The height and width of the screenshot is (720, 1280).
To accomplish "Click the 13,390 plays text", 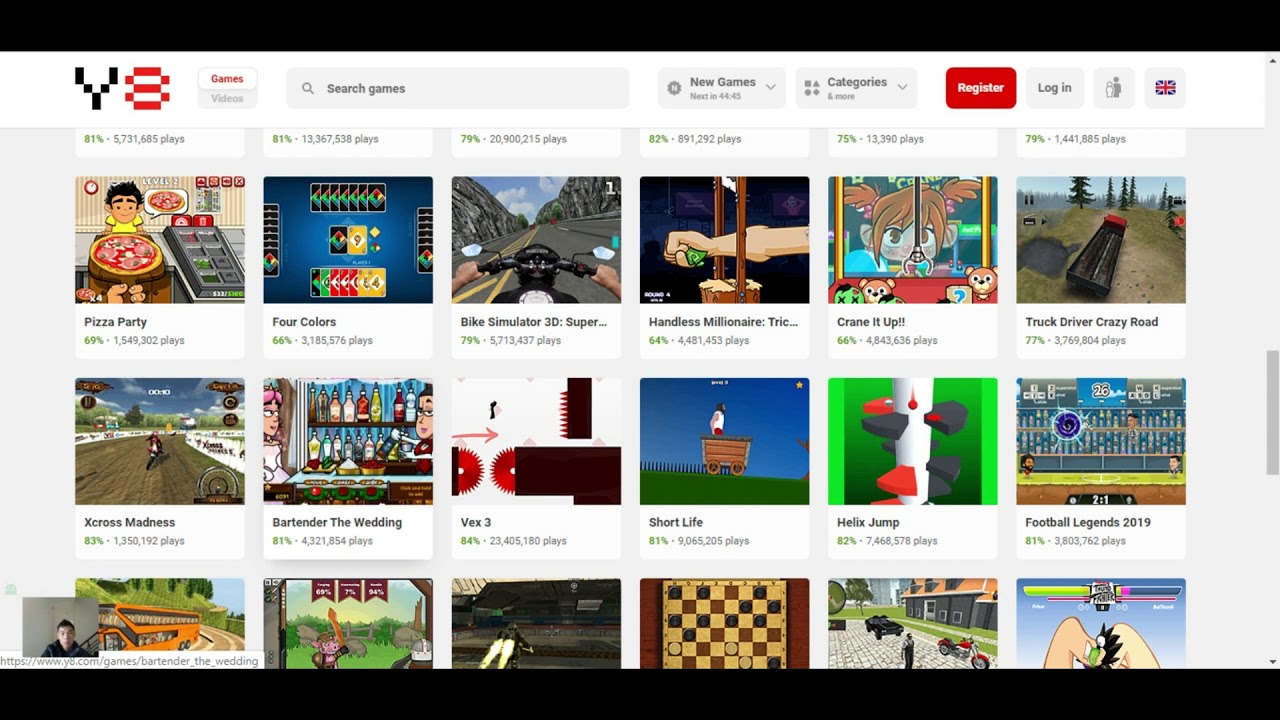I will tap(896, 139).
